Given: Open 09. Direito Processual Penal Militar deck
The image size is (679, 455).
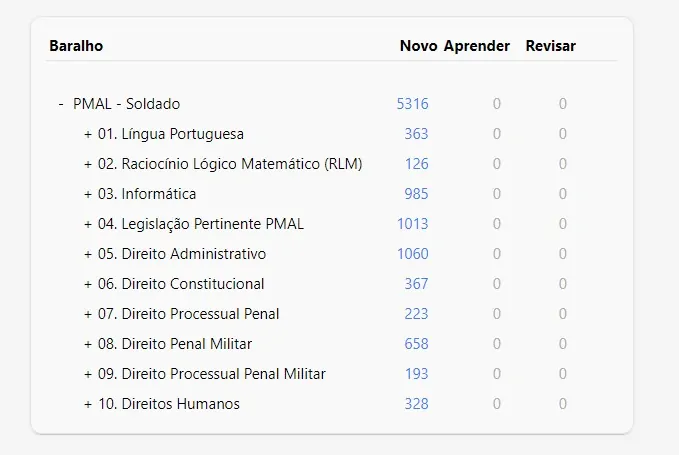Looking at the screenshot, I should coord(212,374).
